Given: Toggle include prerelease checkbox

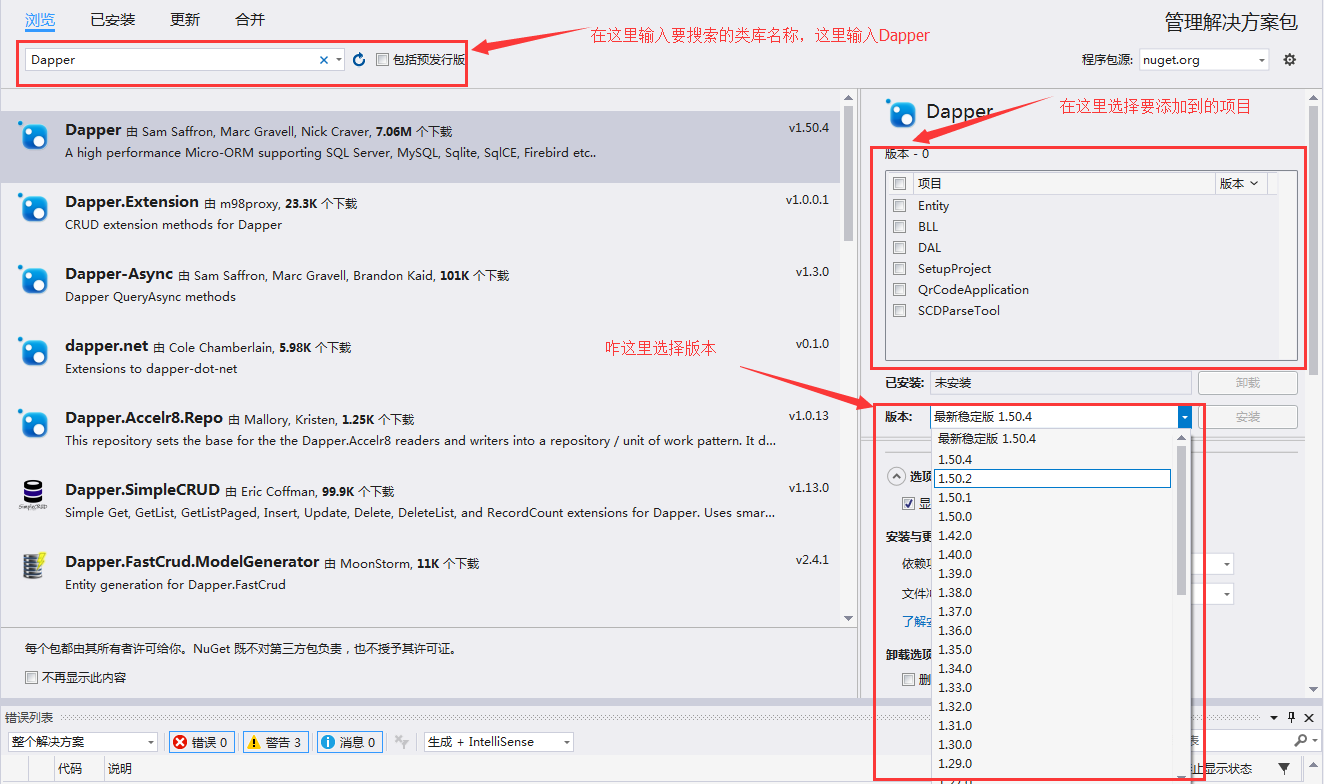Looking at the screenshot, I should click(382, 60).
